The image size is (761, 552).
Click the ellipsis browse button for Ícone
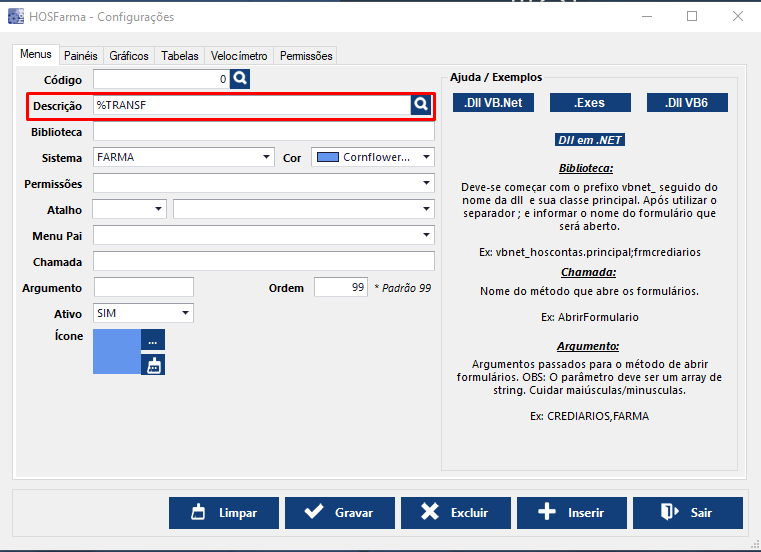coord(153,340)
